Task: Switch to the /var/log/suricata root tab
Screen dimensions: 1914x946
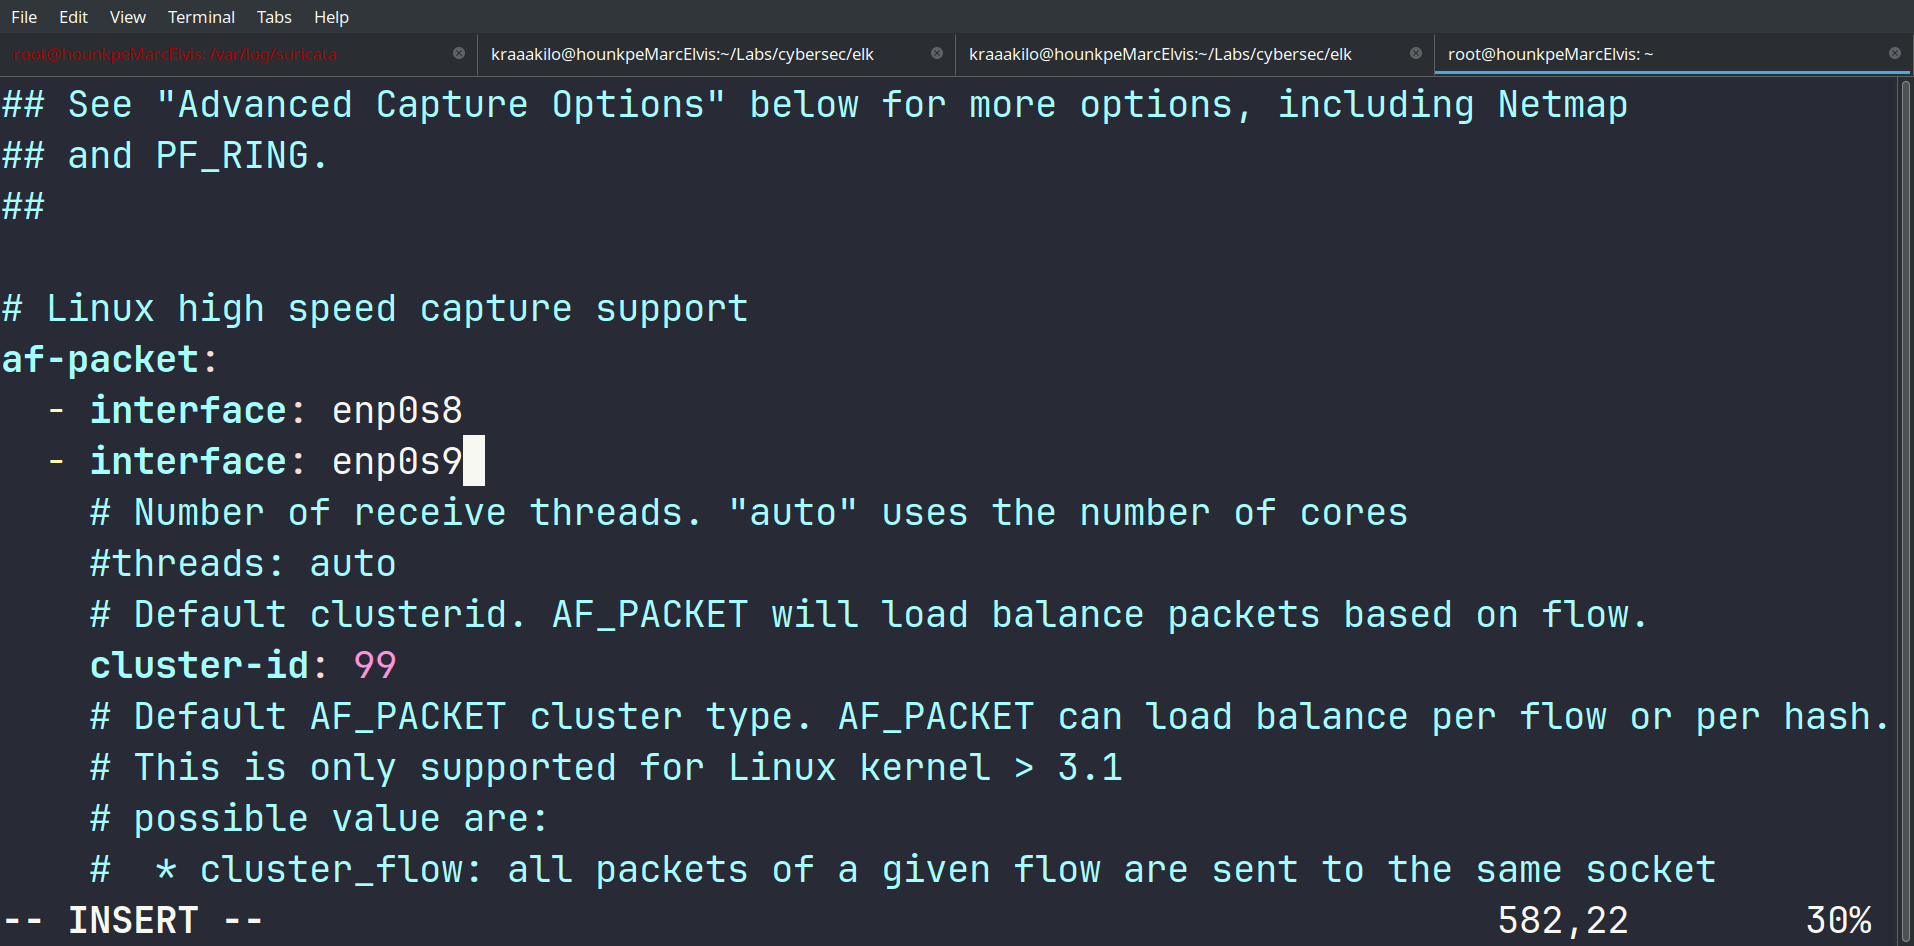Action: pos(175,54)
